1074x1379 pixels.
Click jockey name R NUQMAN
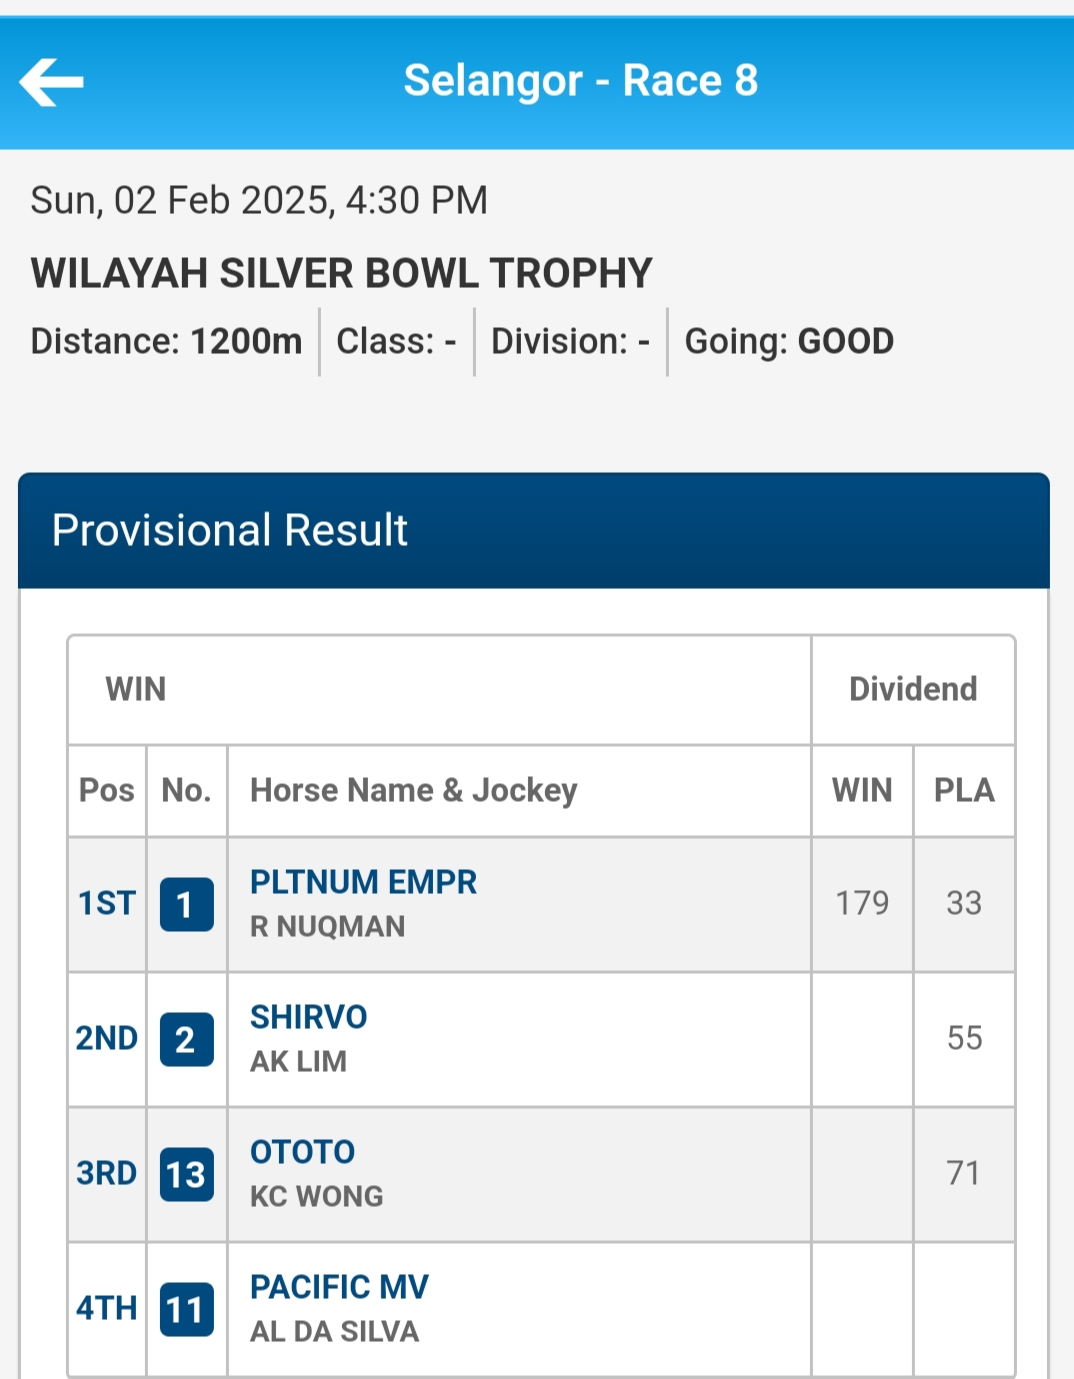(x=327, y=927)
